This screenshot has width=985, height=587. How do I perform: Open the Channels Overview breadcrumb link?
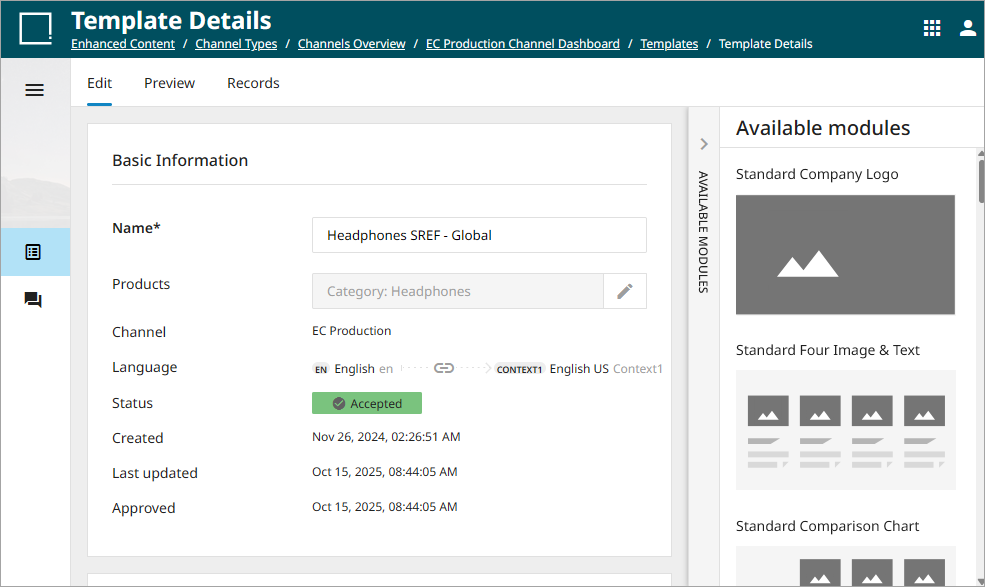pyautogui.click(x=351, y=44)
